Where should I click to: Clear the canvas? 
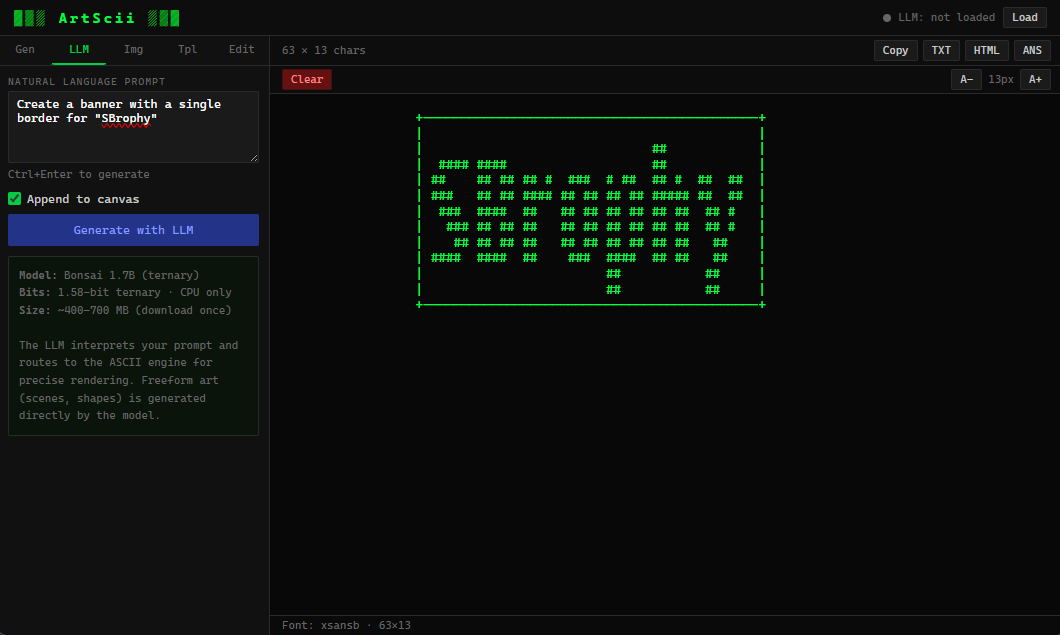pyautogui.click(x=307, y=79)
